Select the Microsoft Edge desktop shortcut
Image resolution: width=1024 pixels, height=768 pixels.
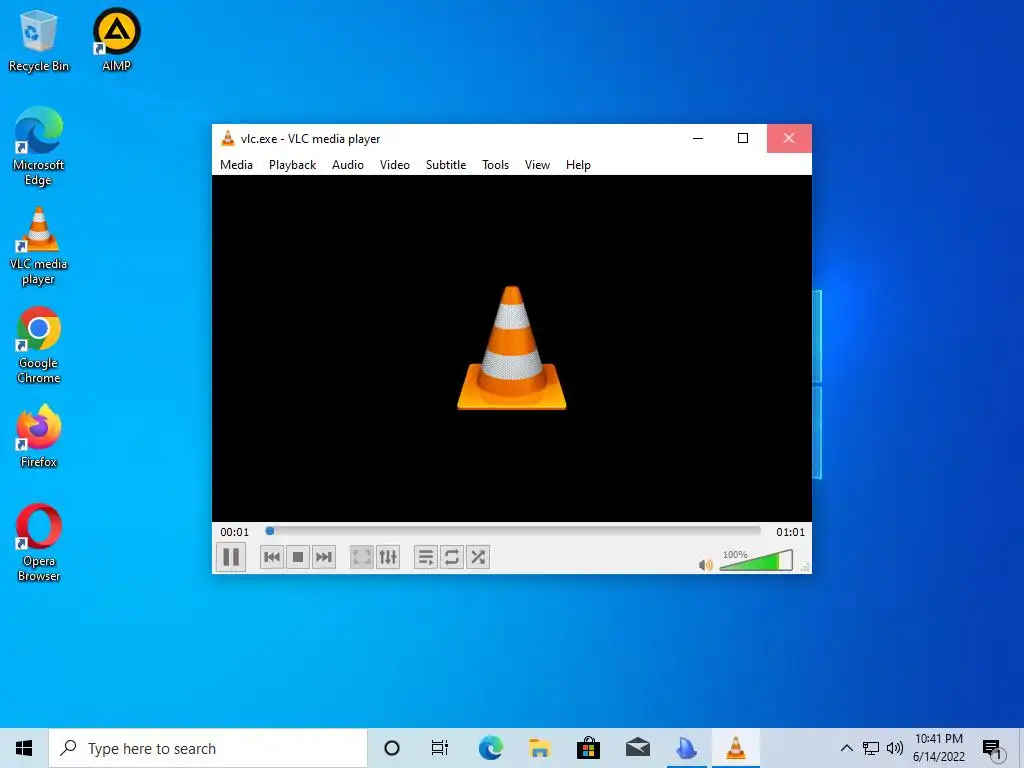(x=39, y=146)
